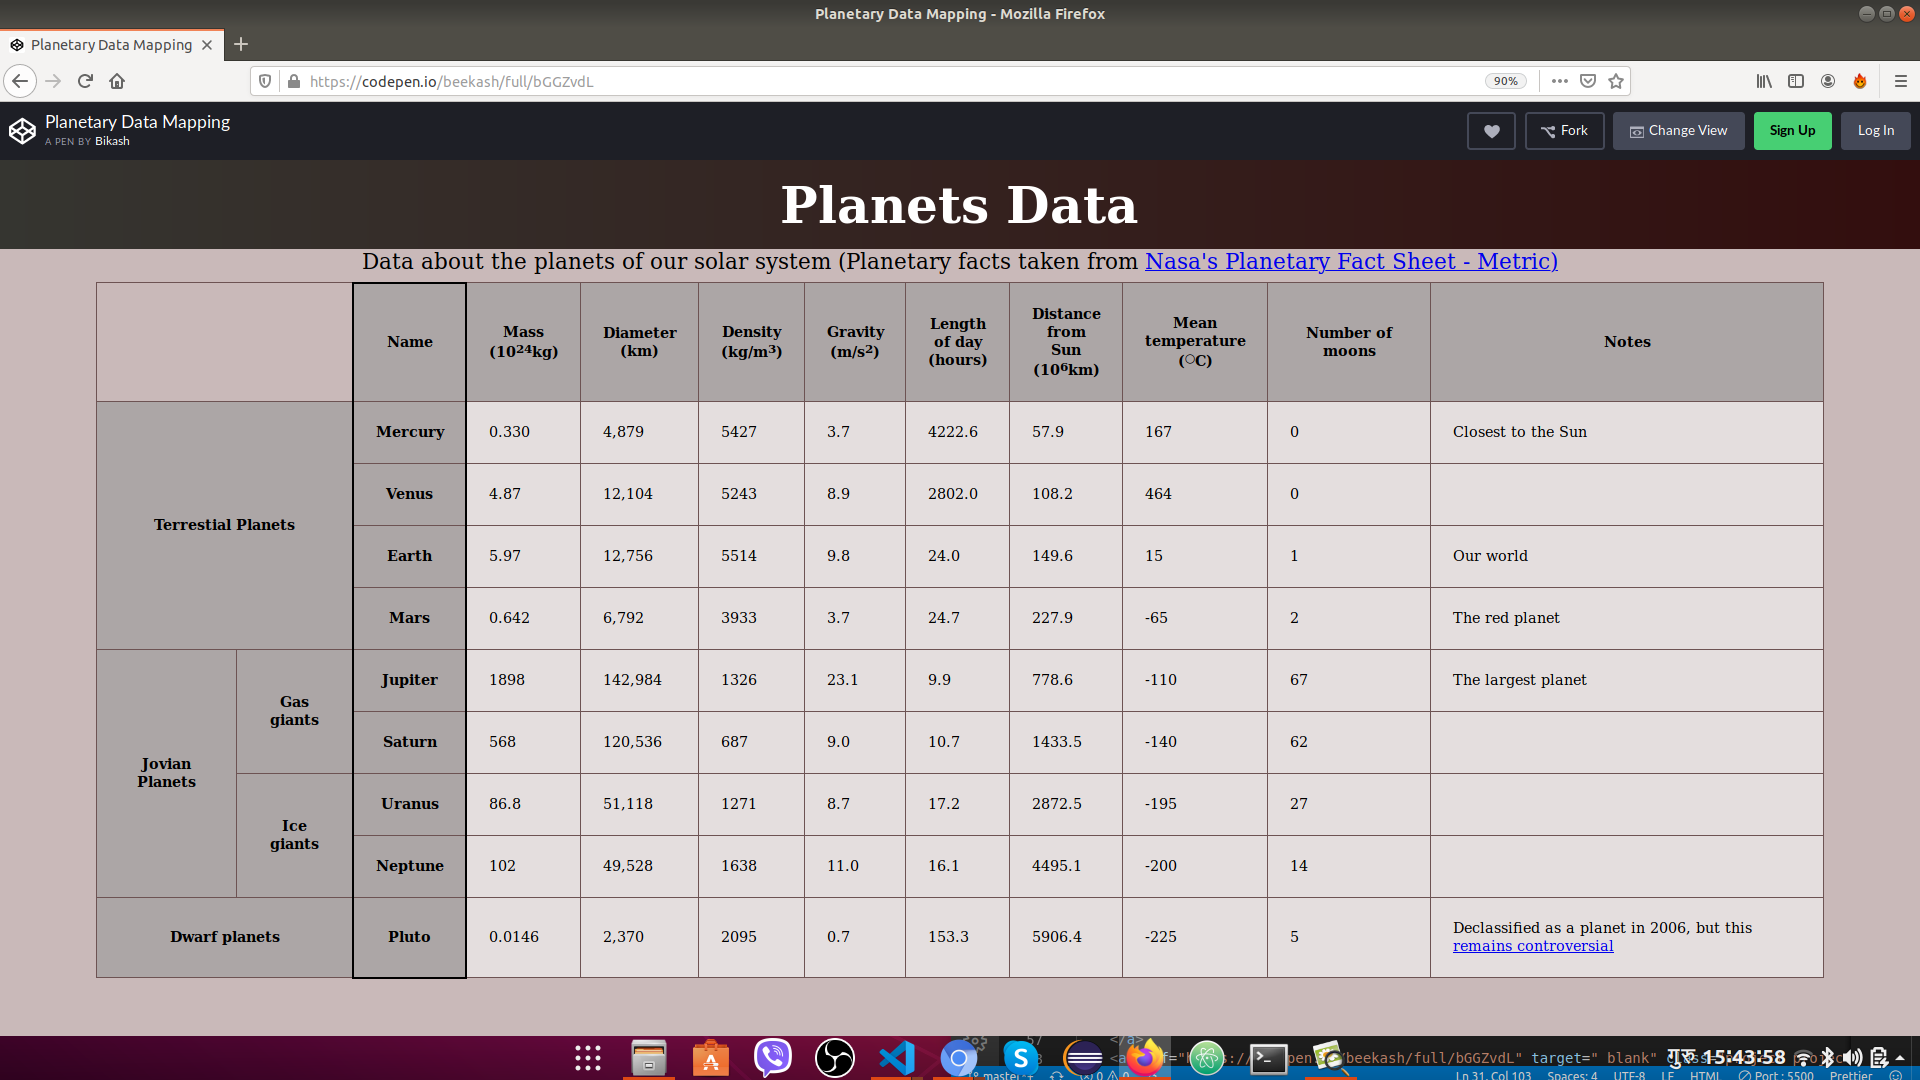This screenshot has height=1080, width=1920.
Task: Open Skype from the dock
Action: (x=1021, y=1058)
